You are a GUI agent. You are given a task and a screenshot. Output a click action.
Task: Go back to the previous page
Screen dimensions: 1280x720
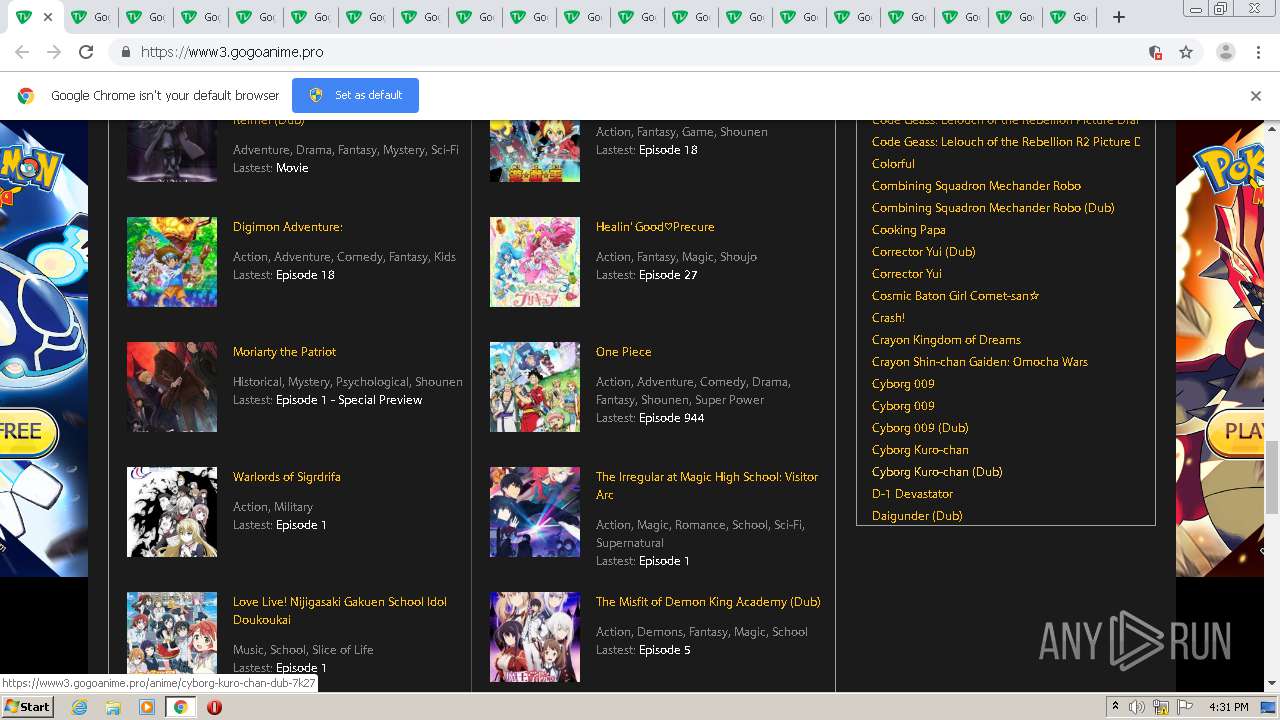click(x=22, y=52)
